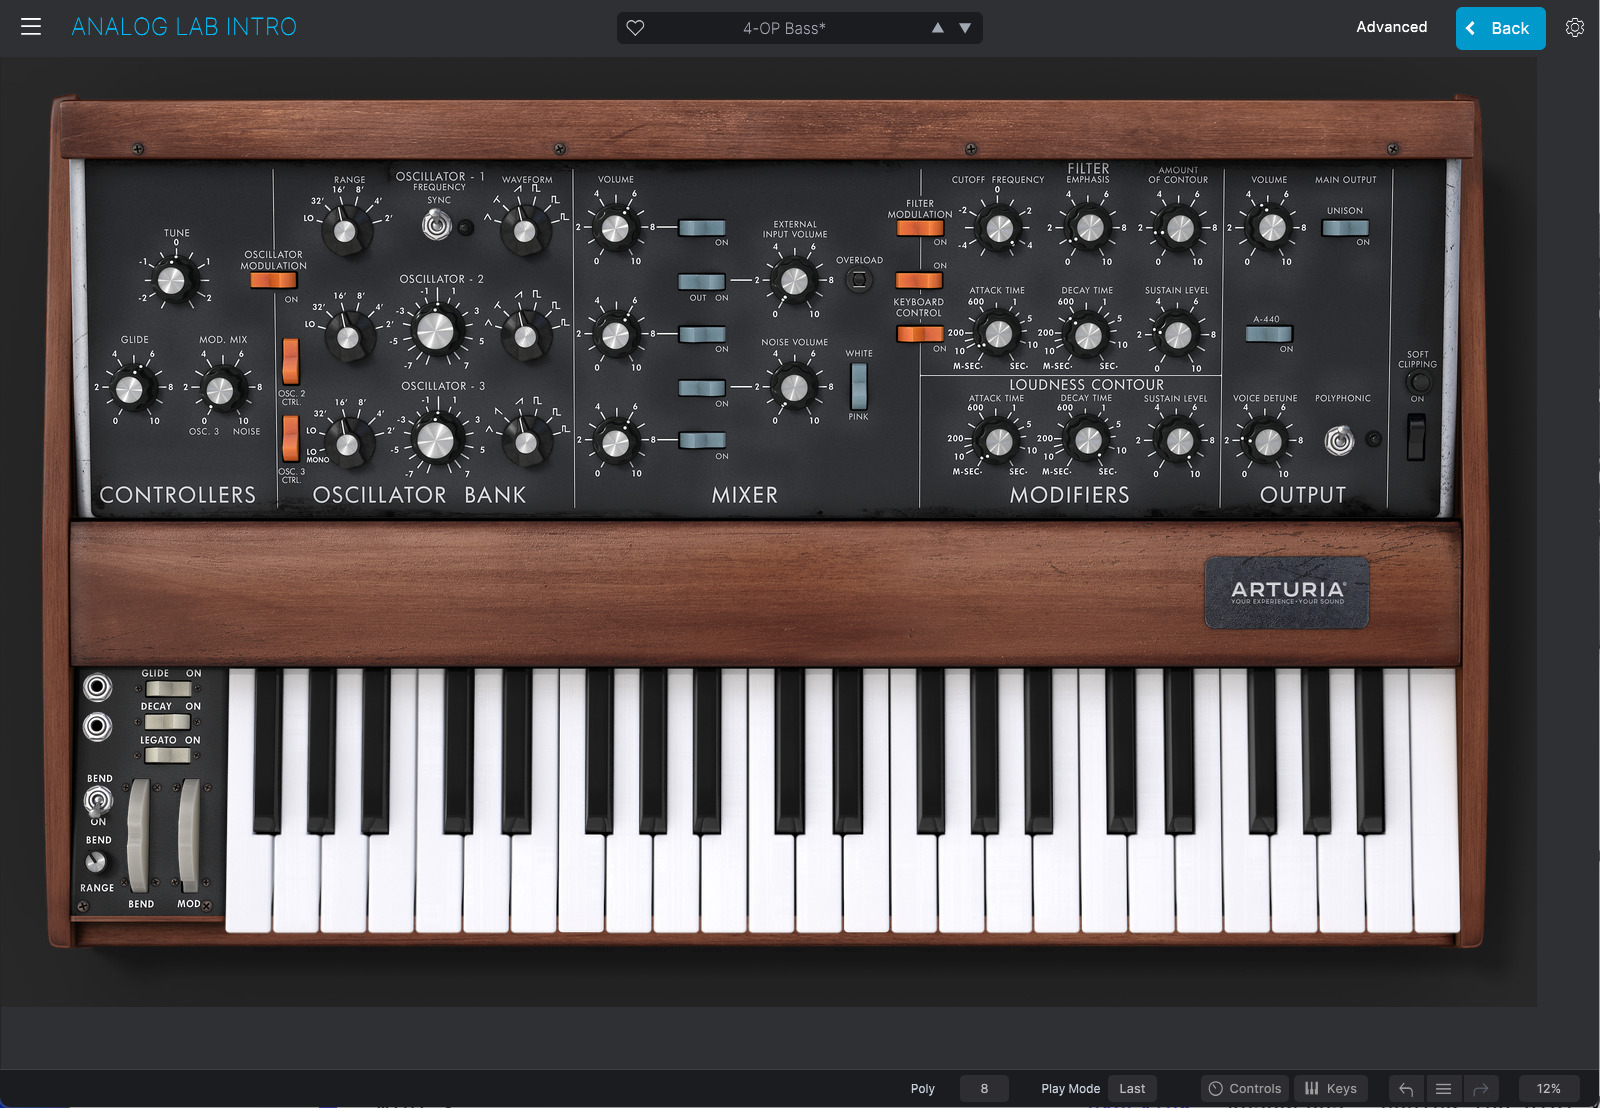Open the settings gear

click(1575, 28)
